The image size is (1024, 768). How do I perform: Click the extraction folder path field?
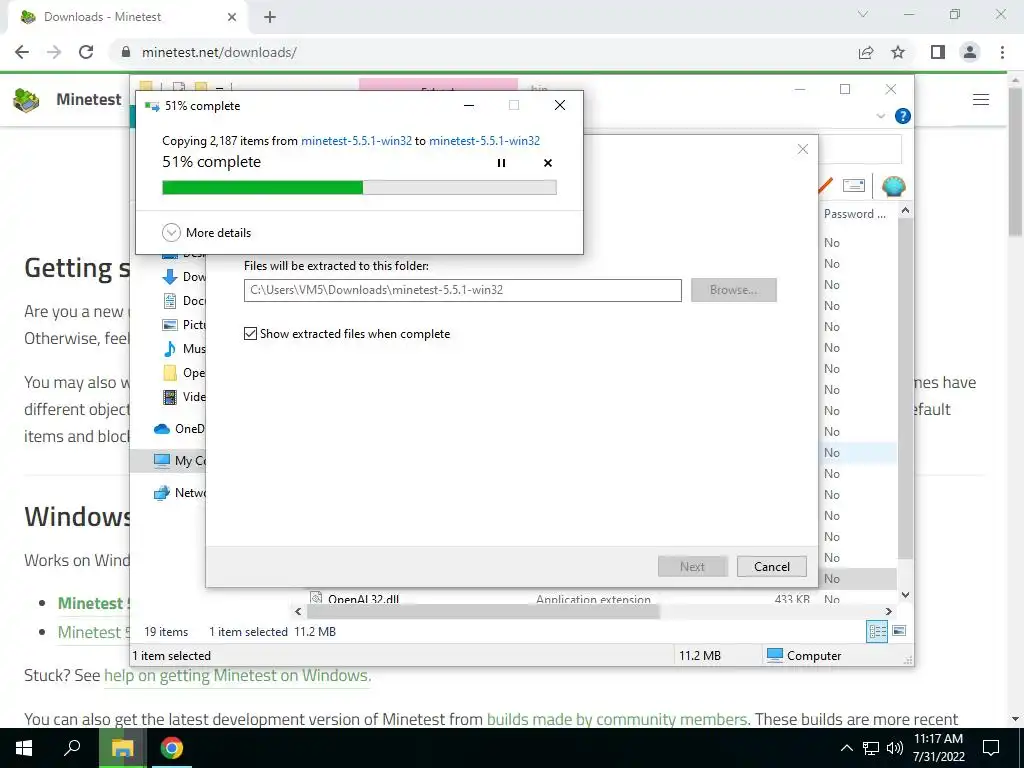point(462,290)
